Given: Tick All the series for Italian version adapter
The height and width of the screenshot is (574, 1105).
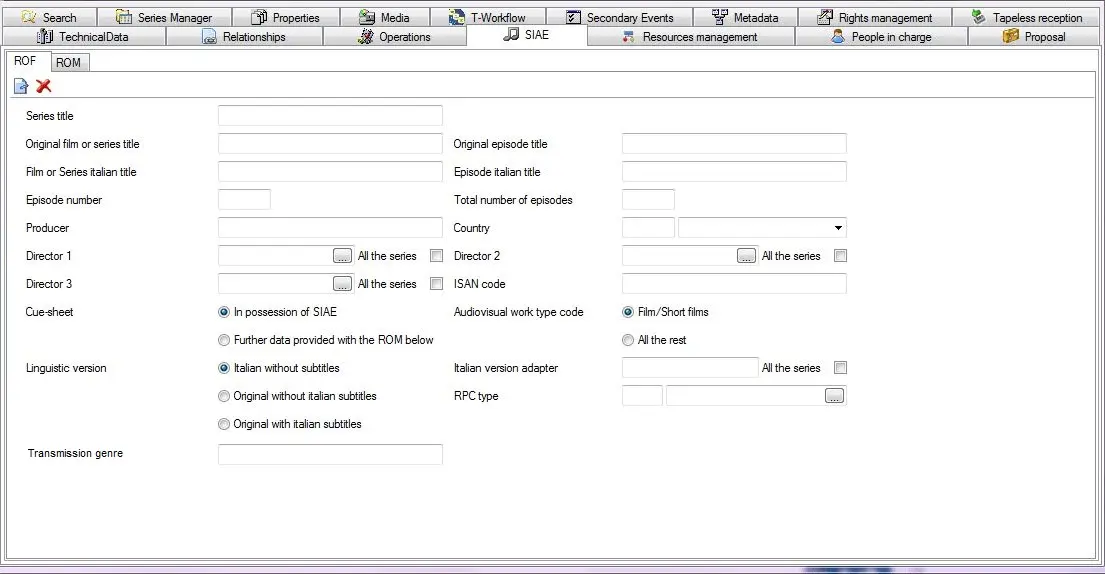Looking at the screenshot, I should (x=840, y=368).
